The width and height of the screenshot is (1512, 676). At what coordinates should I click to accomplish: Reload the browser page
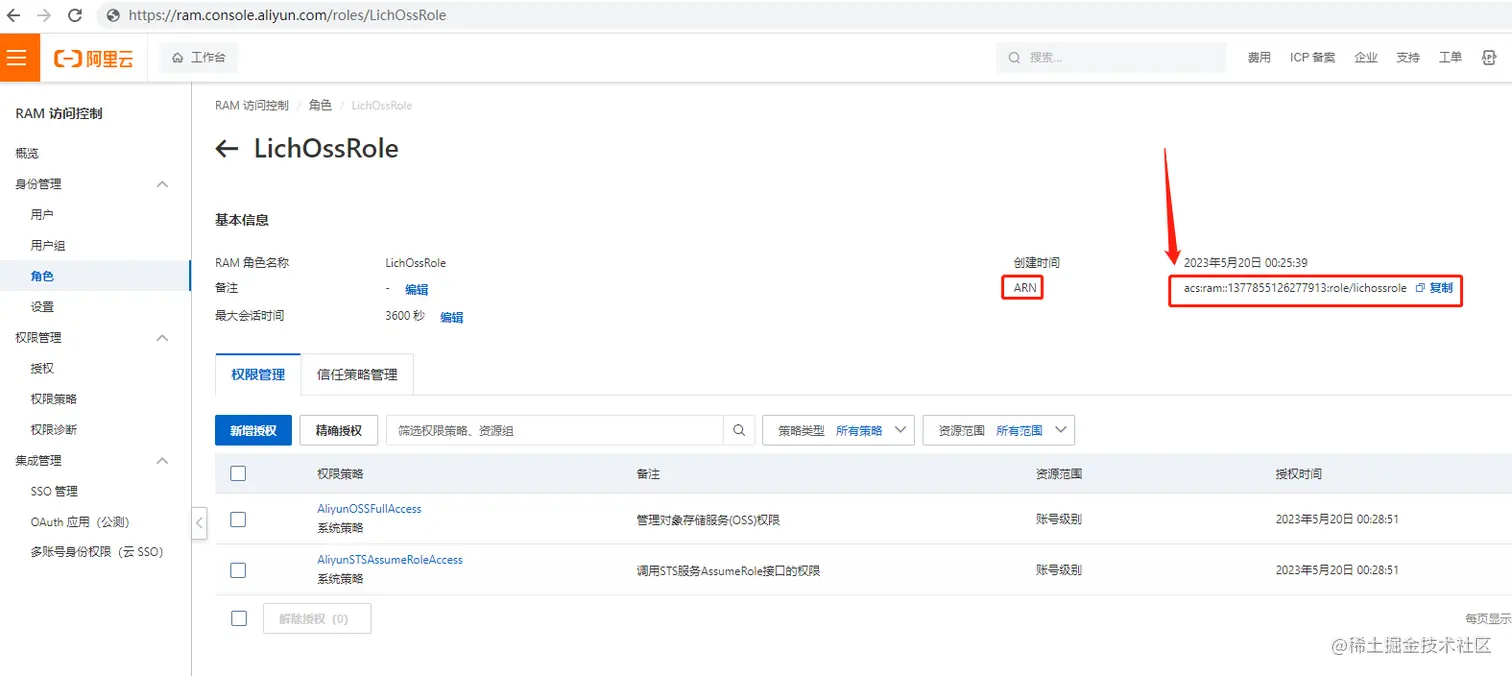tap(75, 15)
